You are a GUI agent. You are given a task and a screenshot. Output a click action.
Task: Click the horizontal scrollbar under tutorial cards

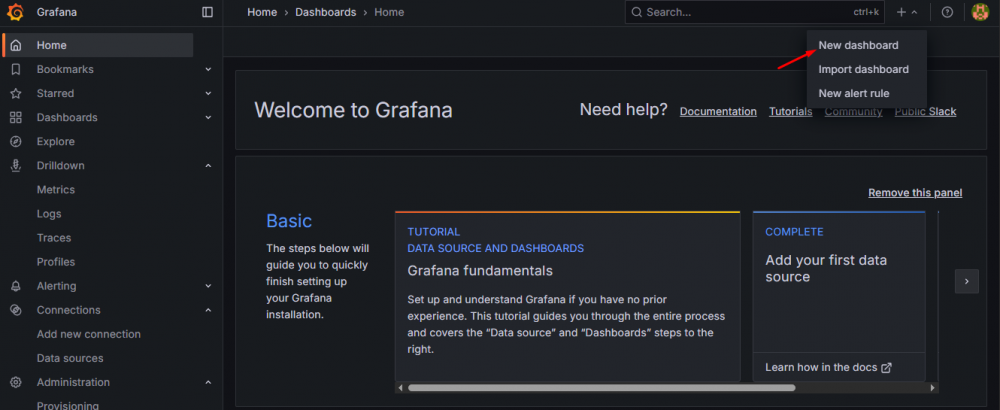[x=600, y=388]
